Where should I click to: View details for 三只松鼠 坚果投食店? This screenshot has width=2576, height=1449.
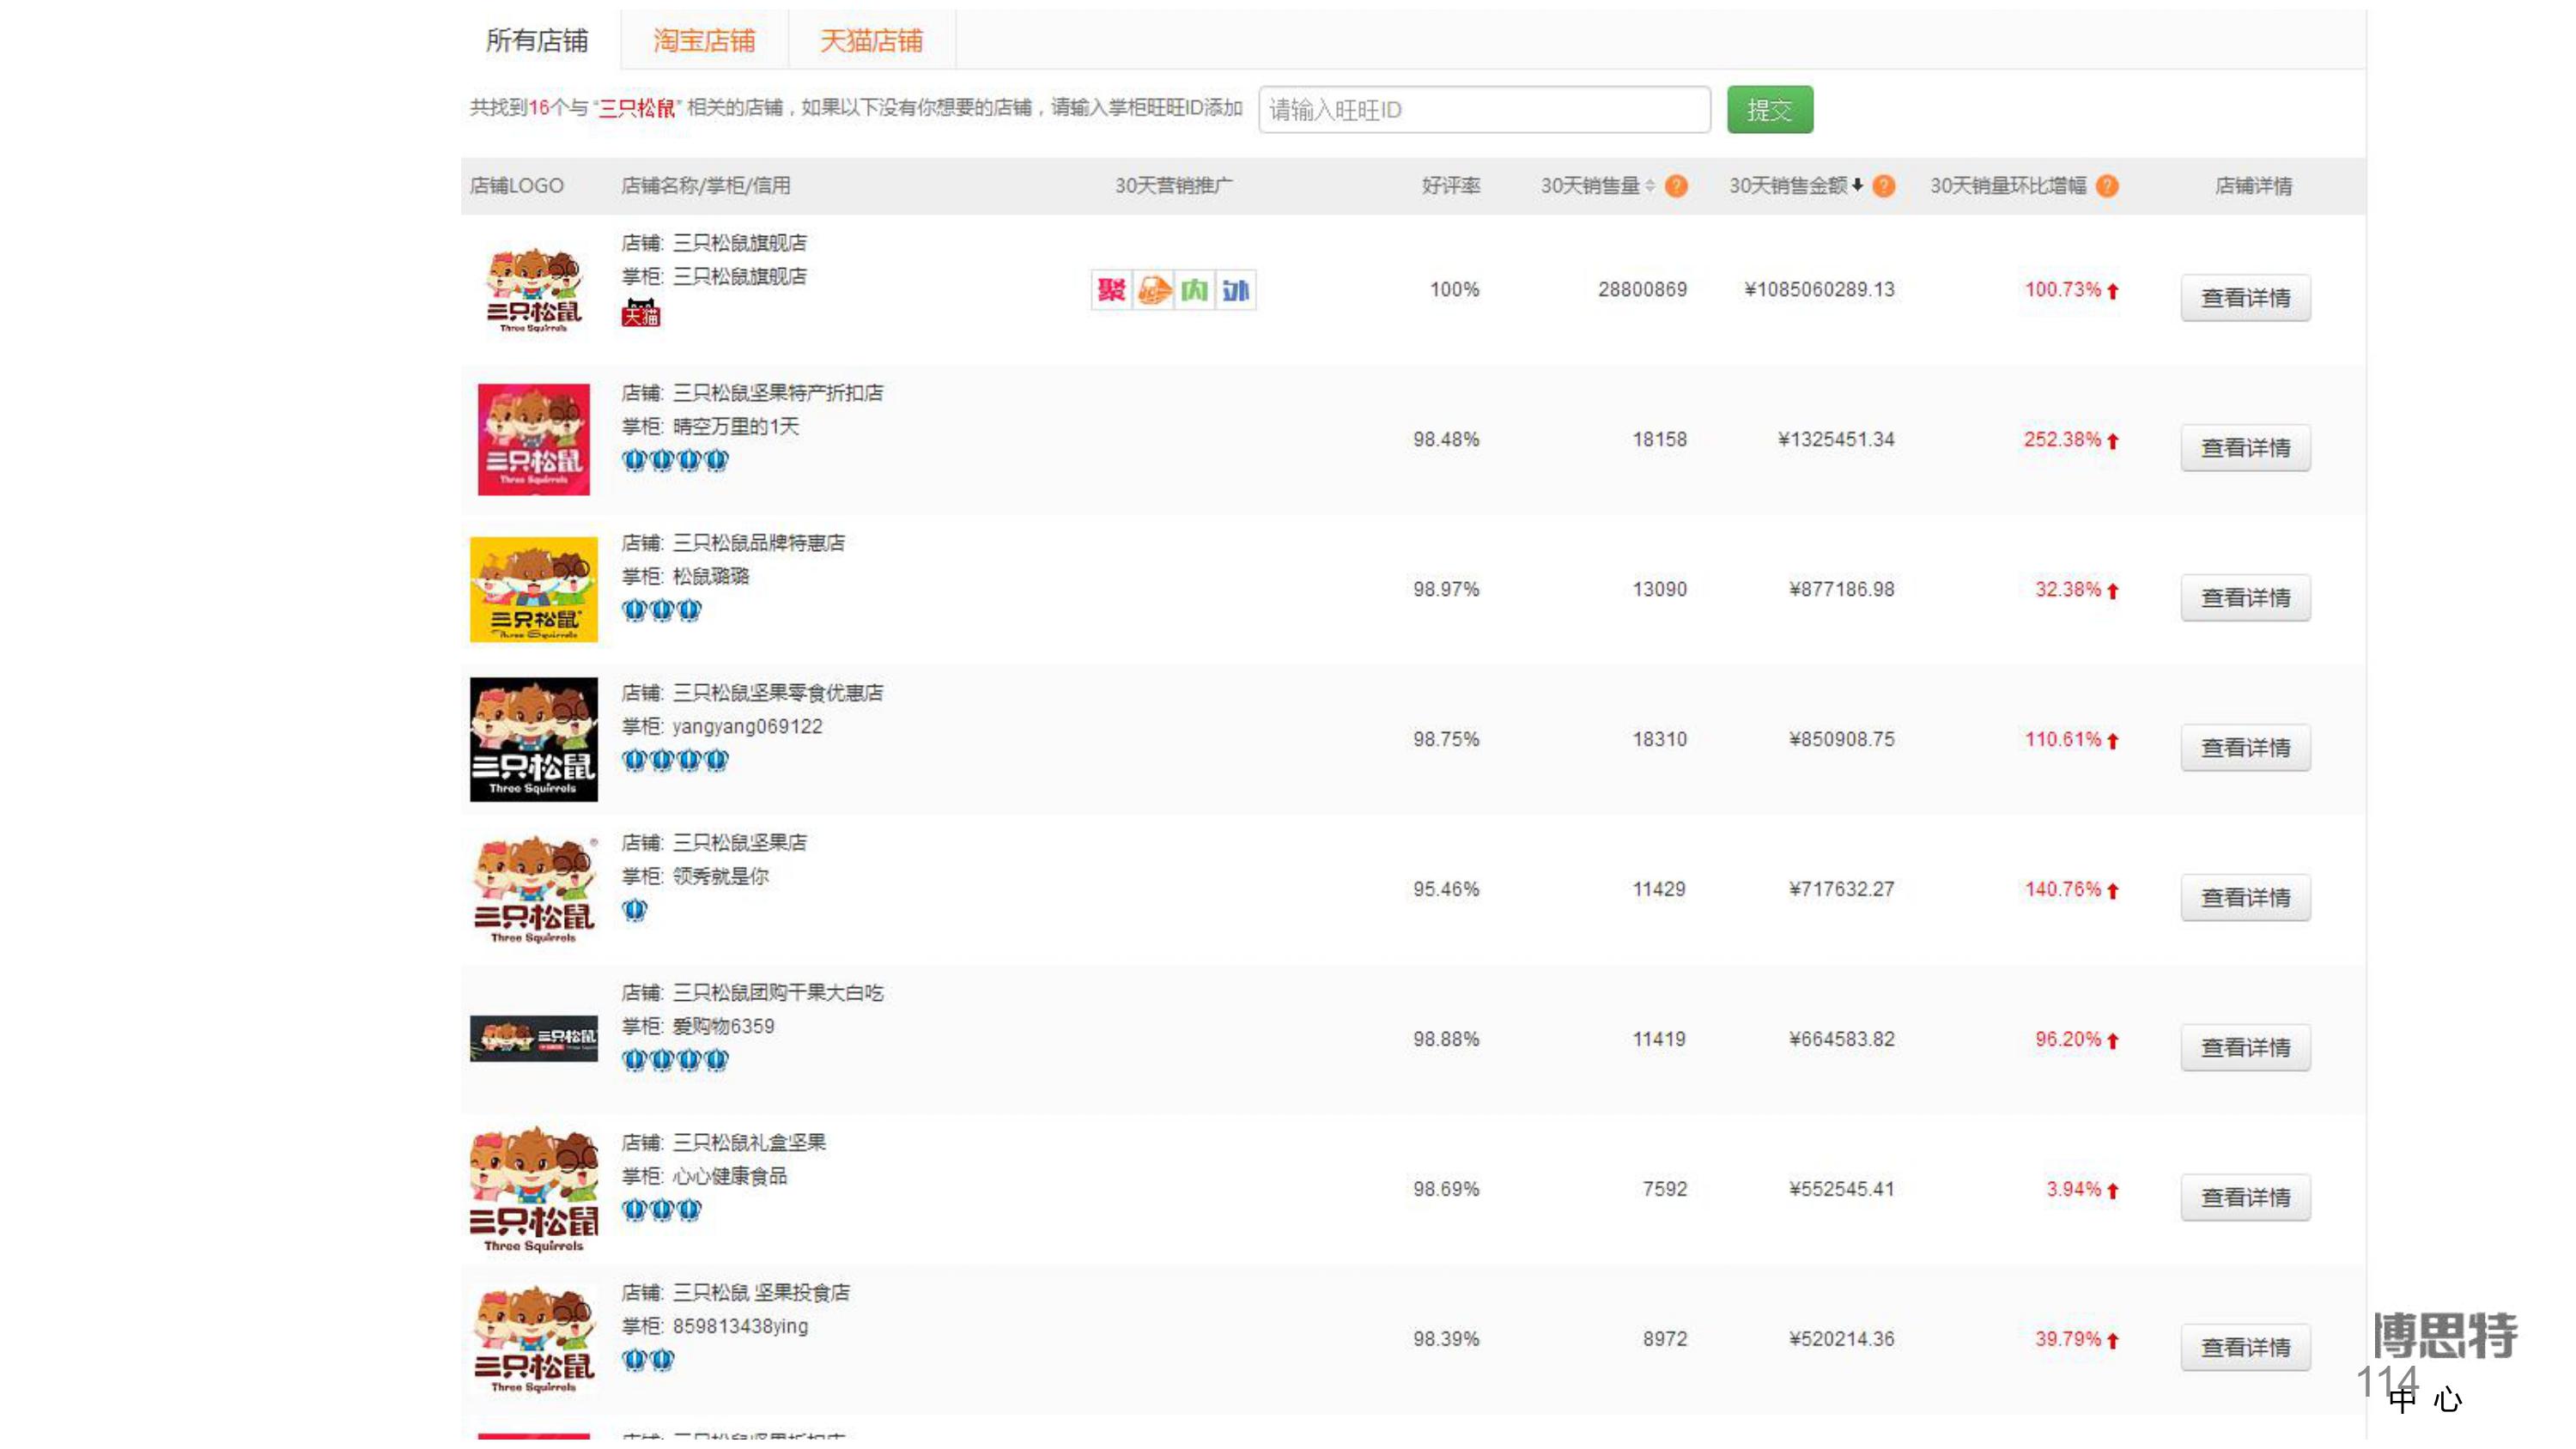2245,1348
